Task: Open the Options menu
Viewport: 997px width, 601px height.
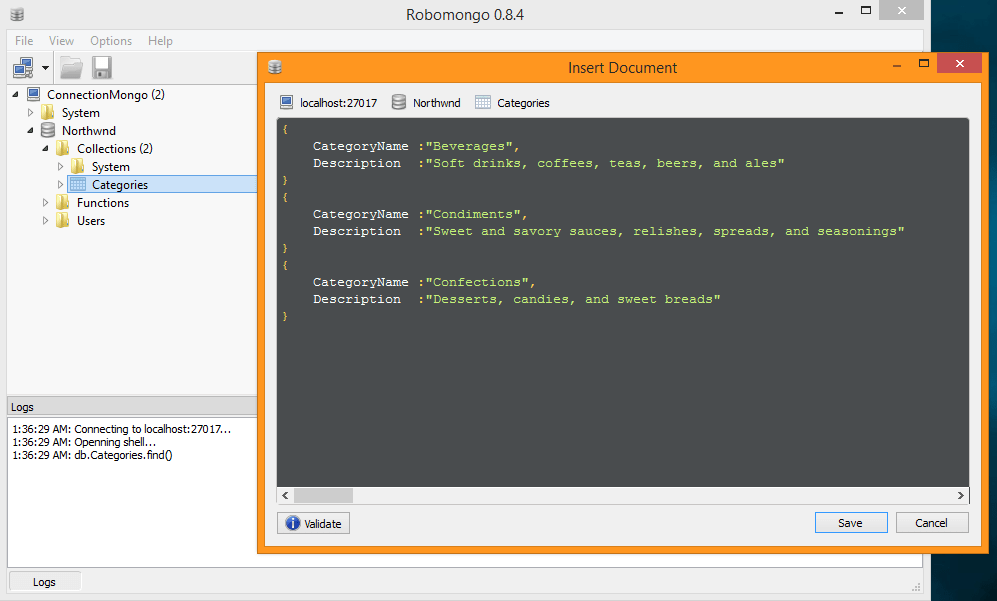Action: pos(111,41)
